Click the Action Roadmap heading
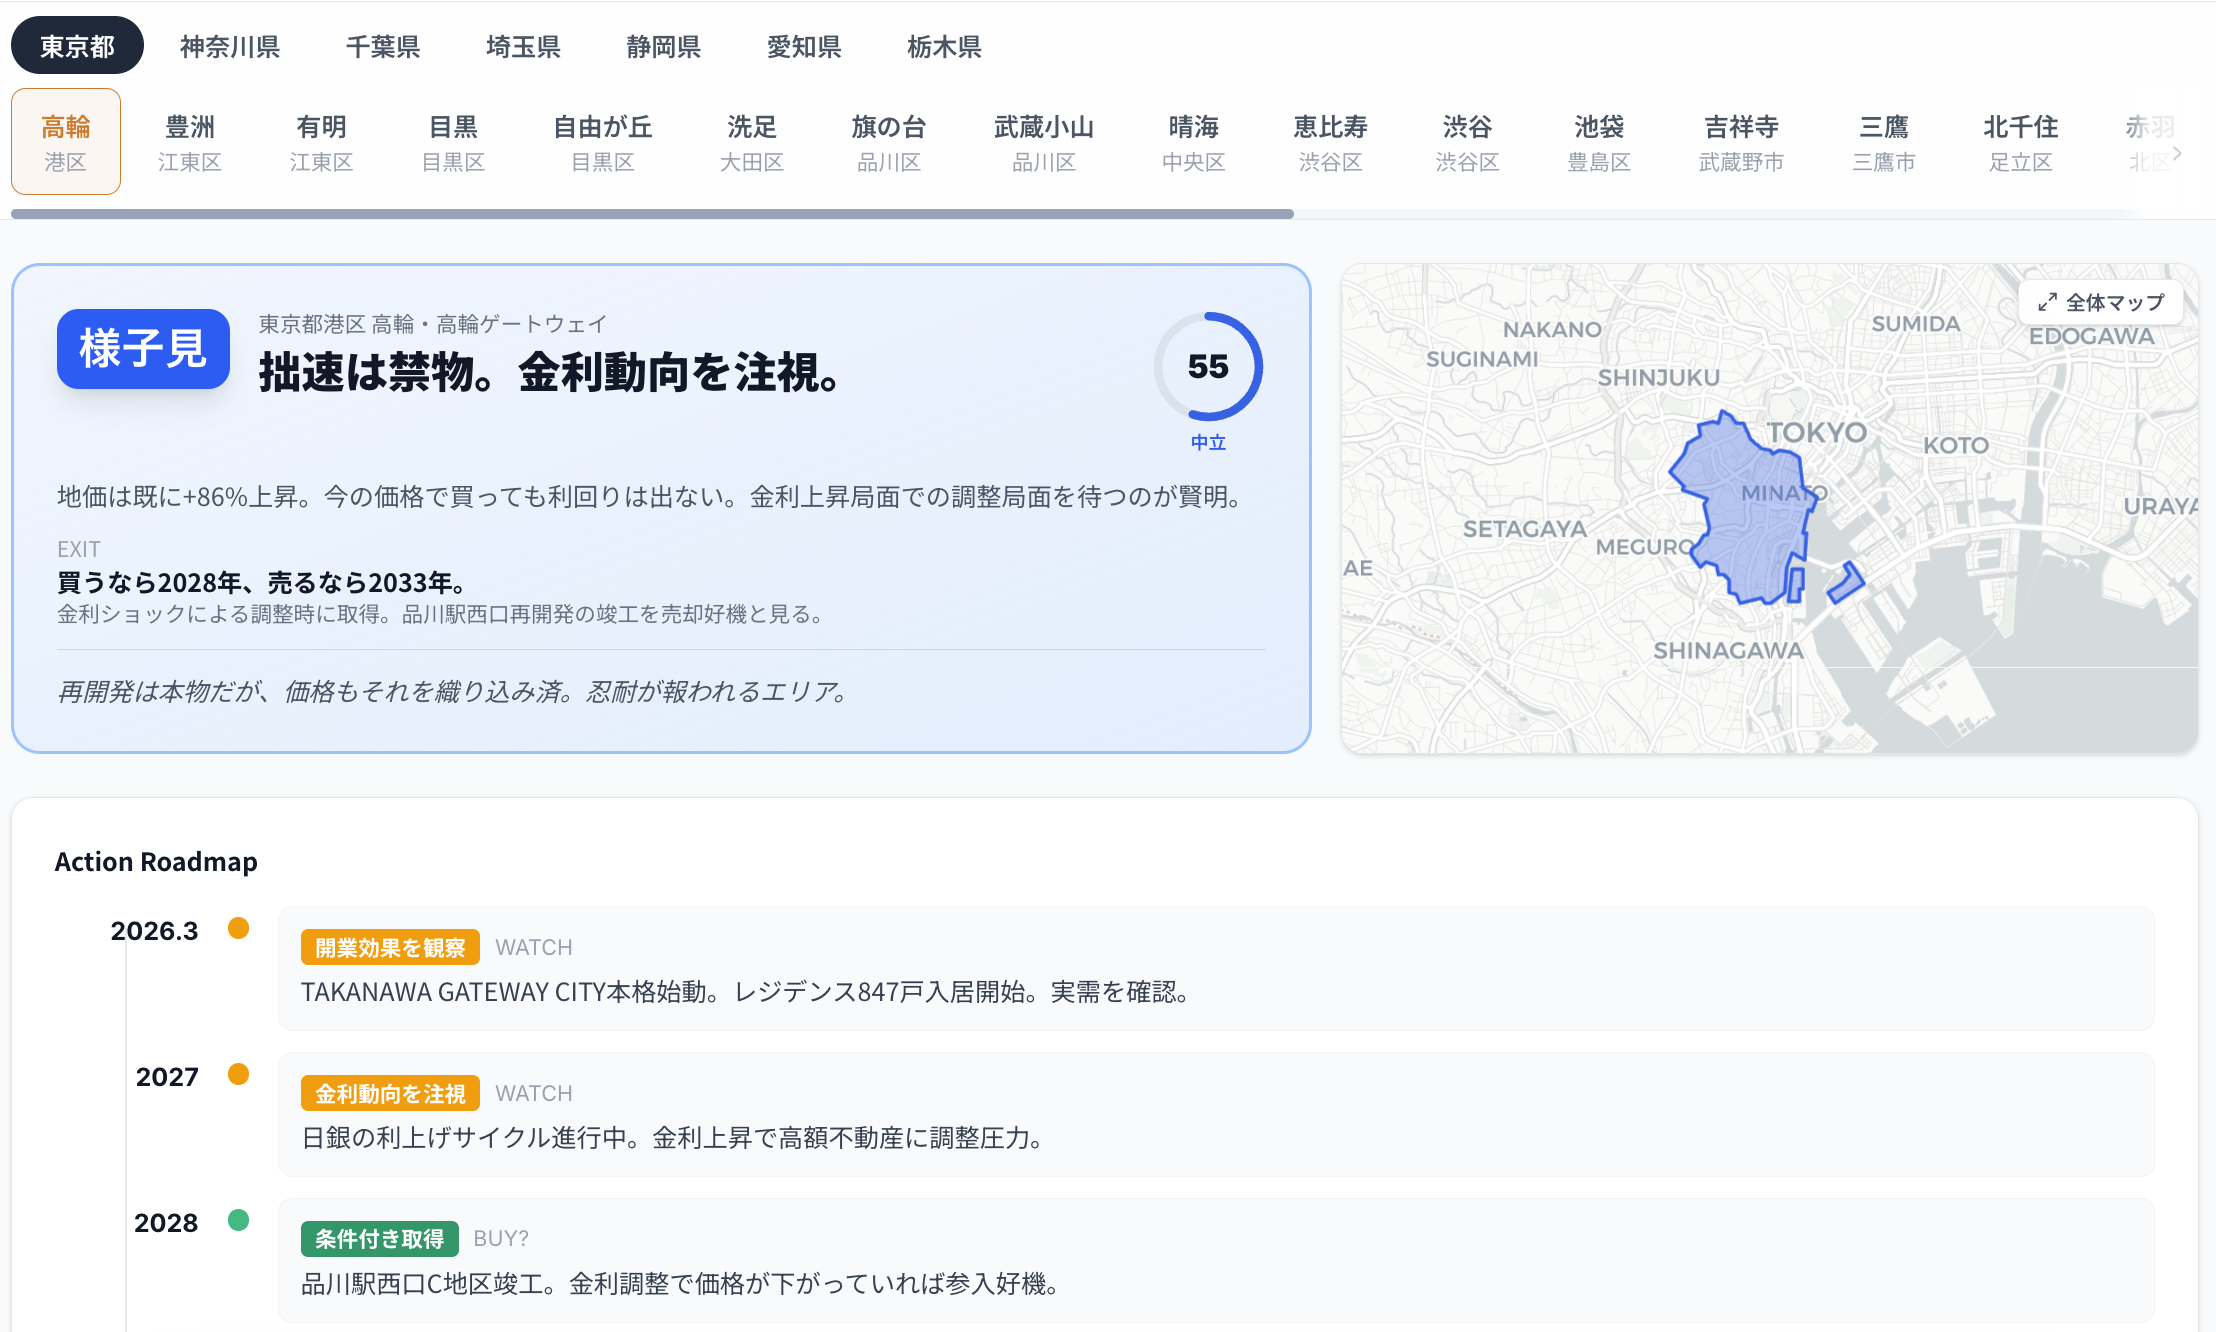The image size is (2216, 1332). (156, 862)
